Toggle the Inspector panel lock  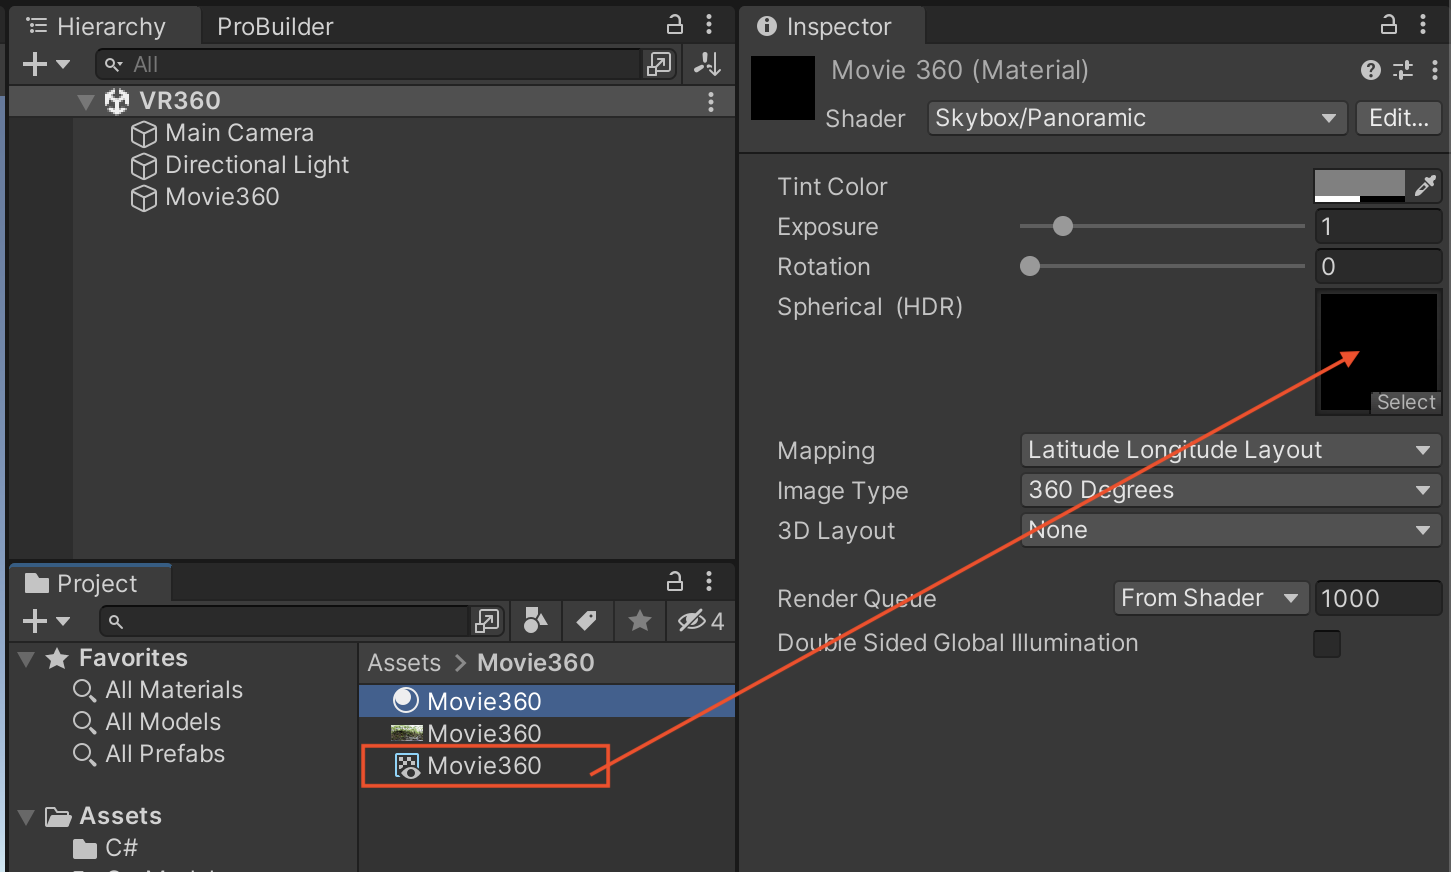pos(1388,25)
